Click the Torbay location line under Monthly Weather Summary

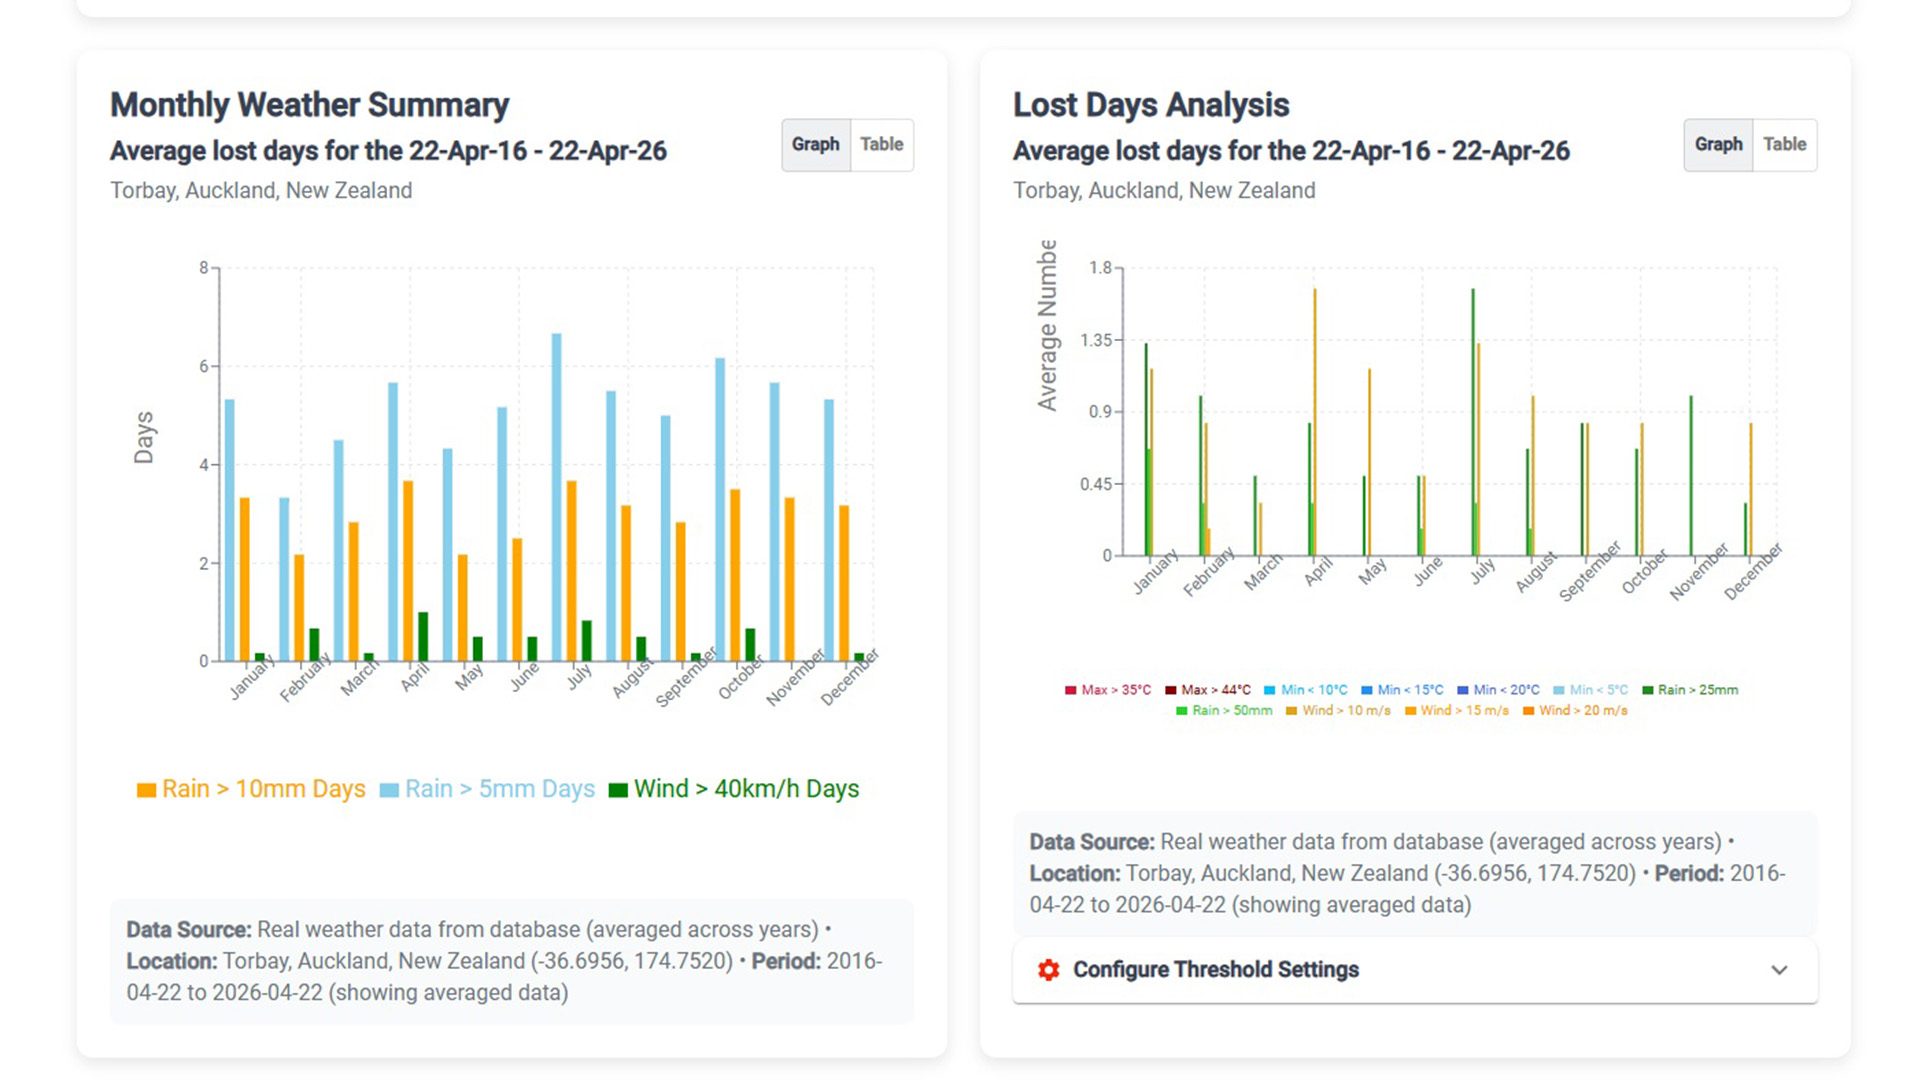(261, 191)
